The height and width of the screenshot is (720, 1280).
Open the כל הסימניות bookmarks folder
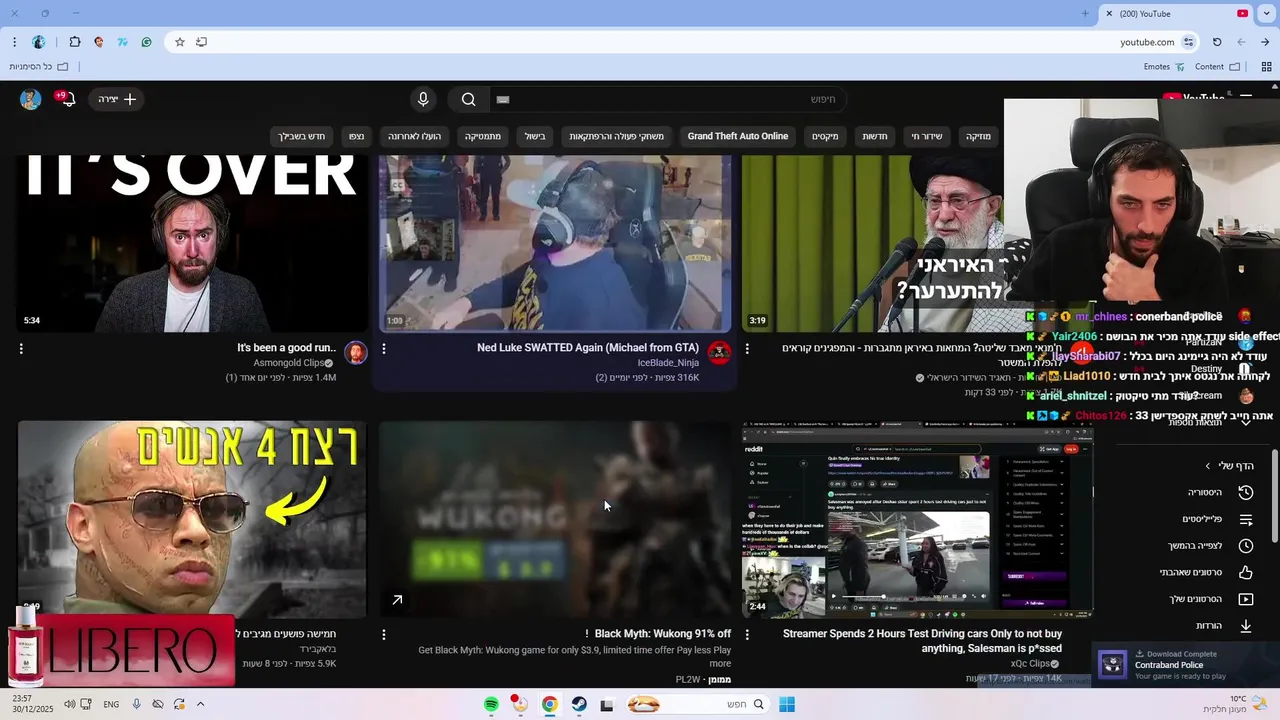38,67
